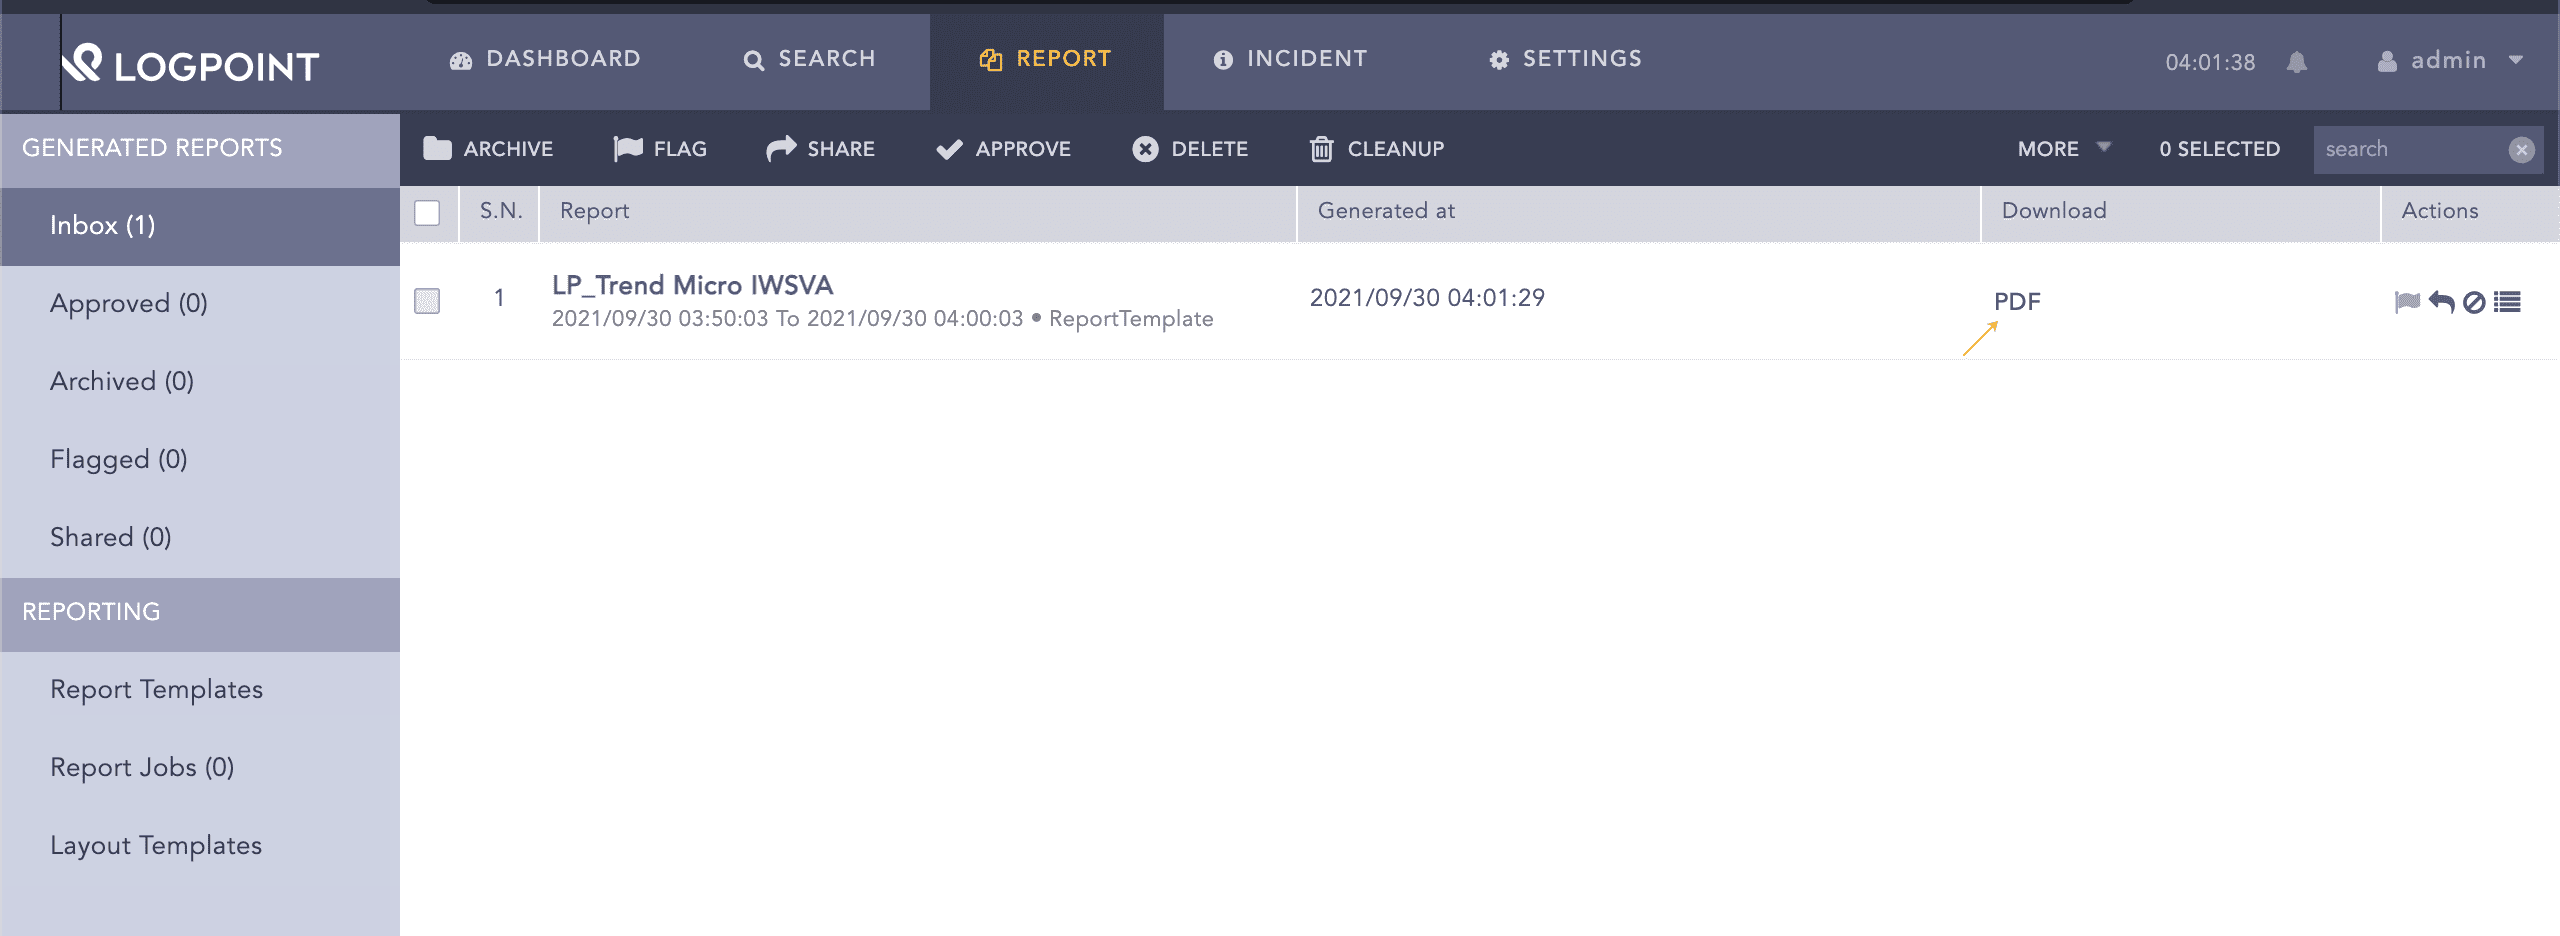Download the report PDF link

click(2017, 302)
